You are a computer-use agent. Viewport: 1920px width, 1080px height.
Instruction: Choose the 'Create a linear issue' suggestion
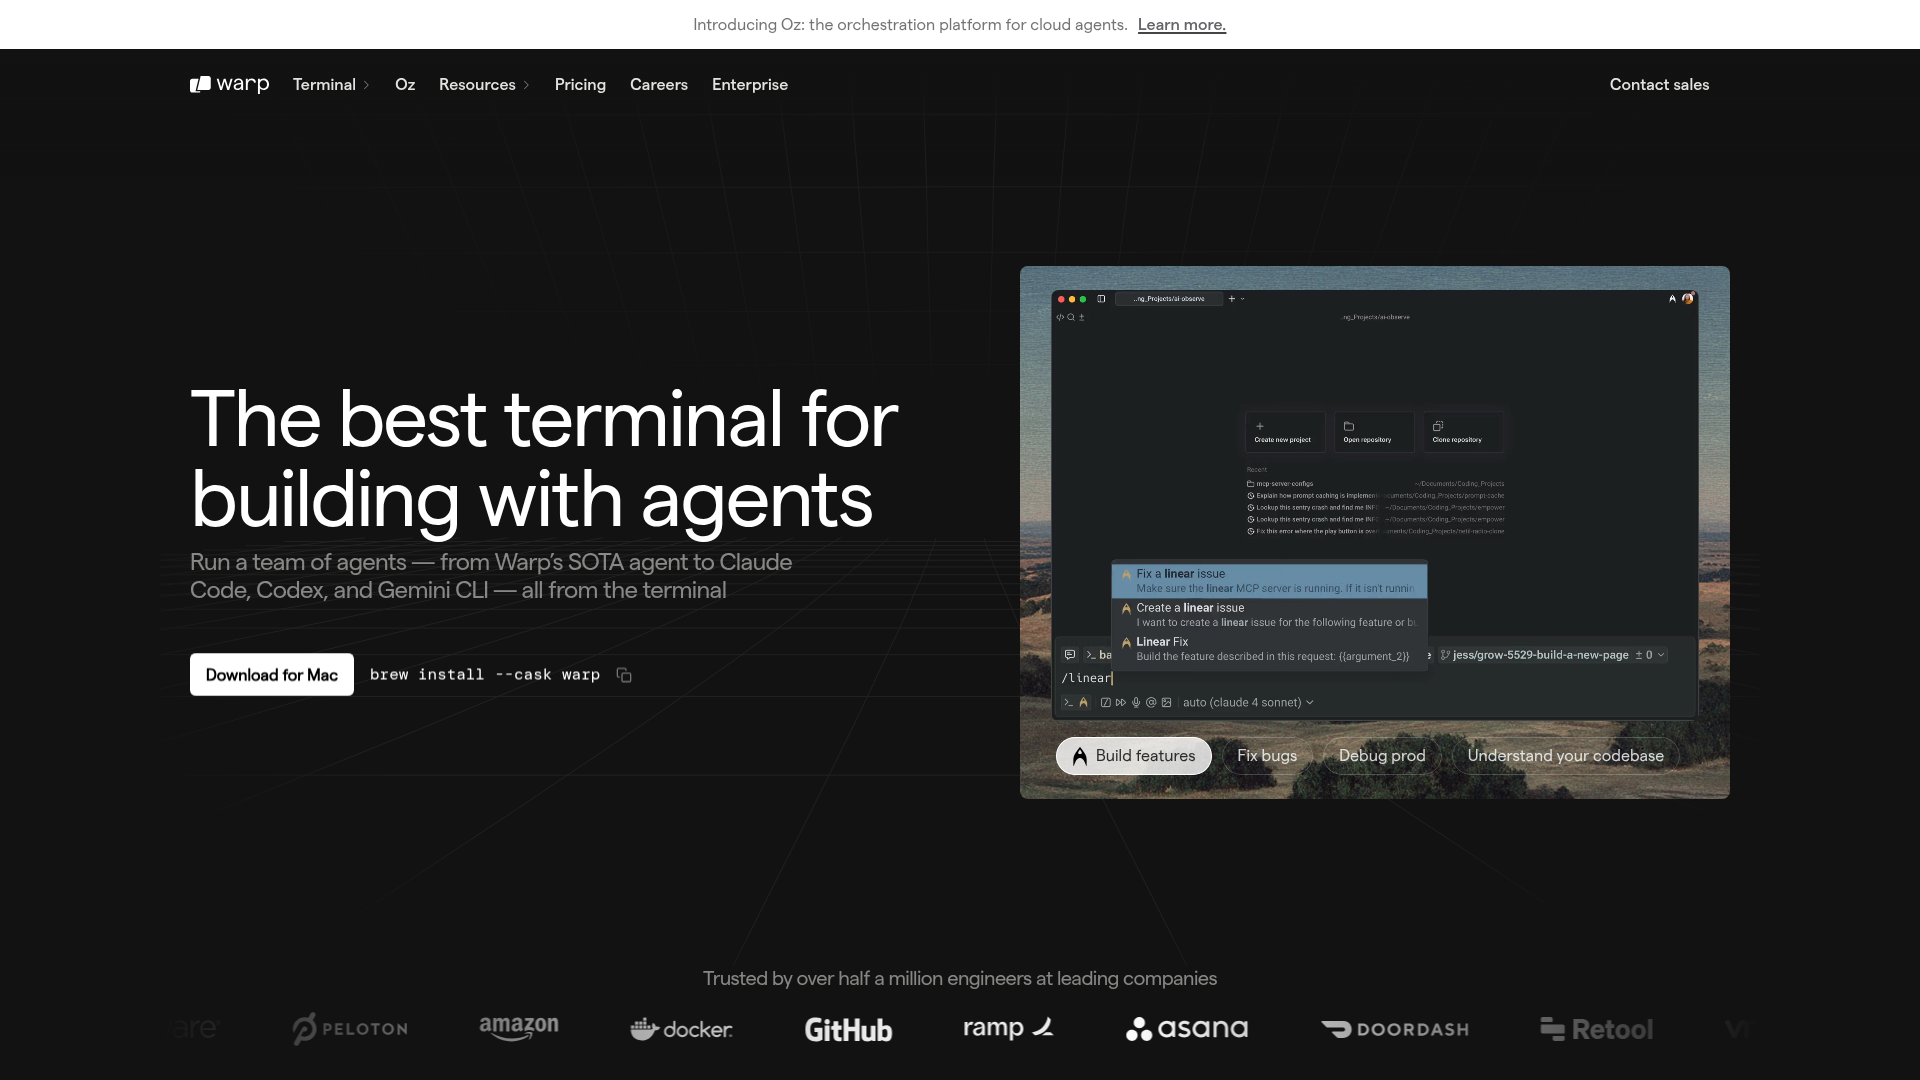(x=1269, y=615)
